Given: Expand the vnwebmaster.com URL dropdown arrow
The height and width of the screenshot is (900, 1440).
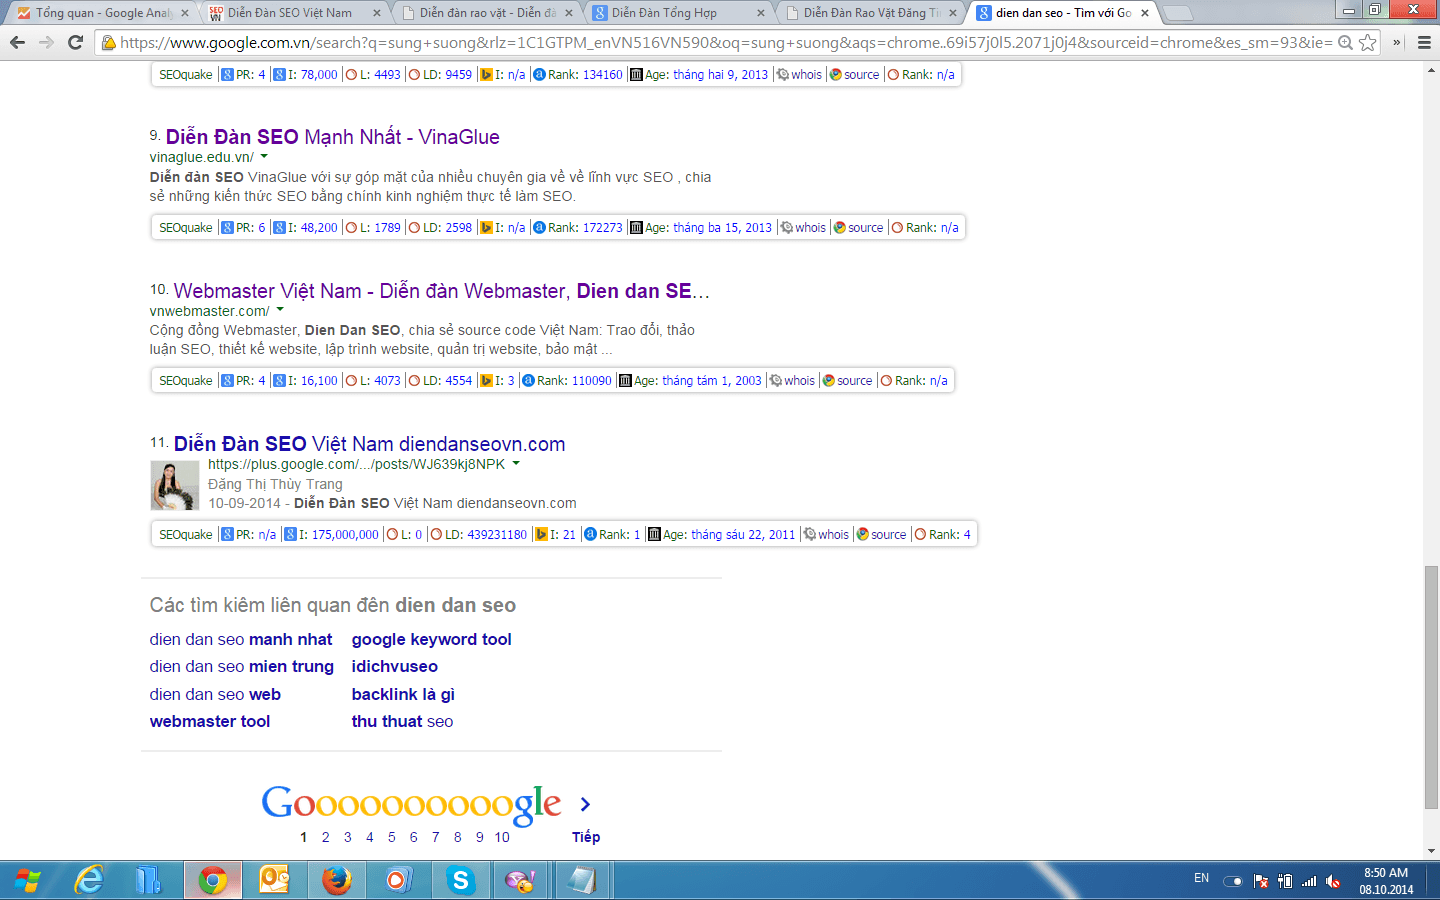Looking at the screenshot, I should [280, 311].
